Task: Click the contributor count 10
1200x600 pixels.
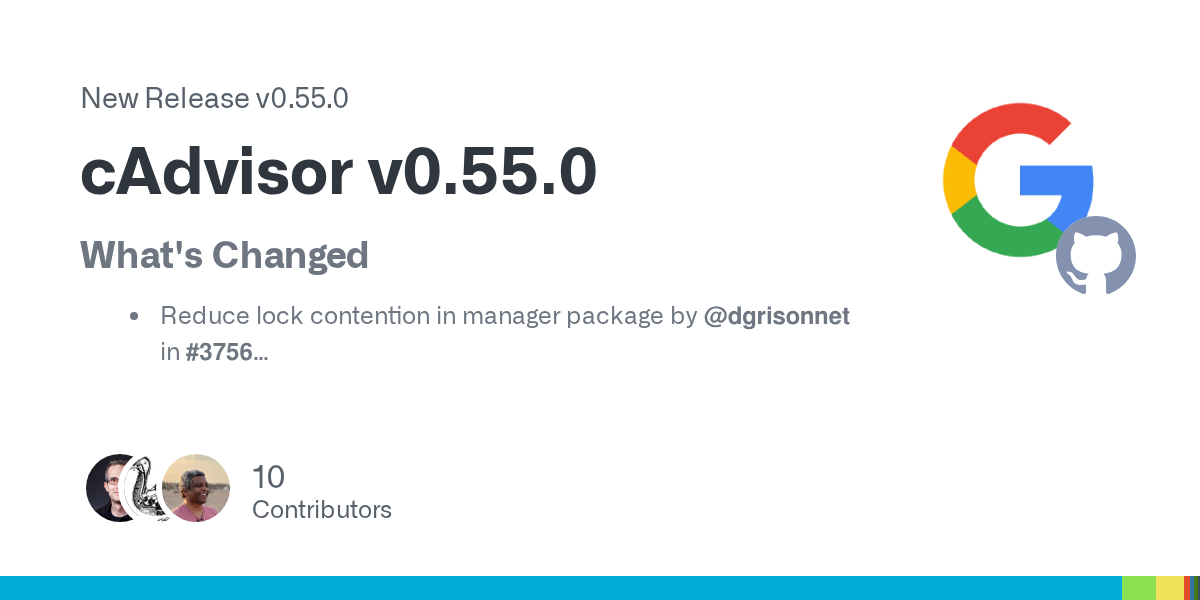Action: coord(269,476)
